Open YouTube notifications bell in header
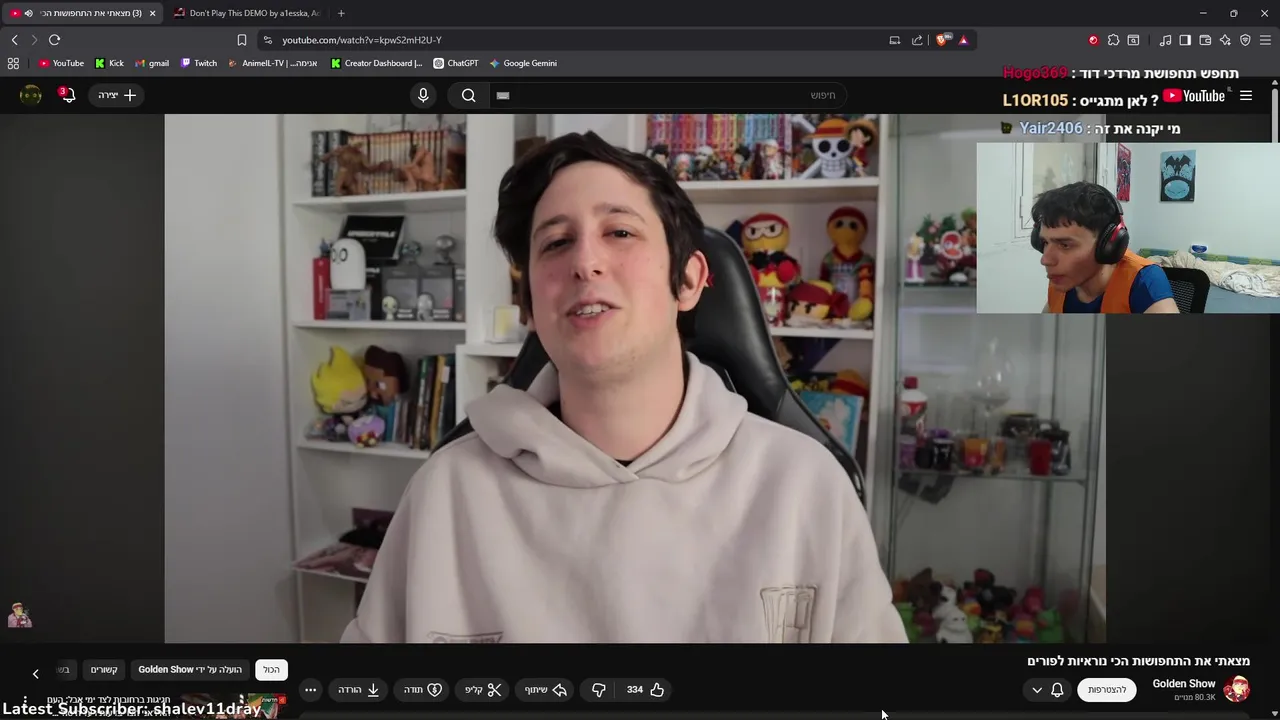1280x720 pixels. (67, 95)
